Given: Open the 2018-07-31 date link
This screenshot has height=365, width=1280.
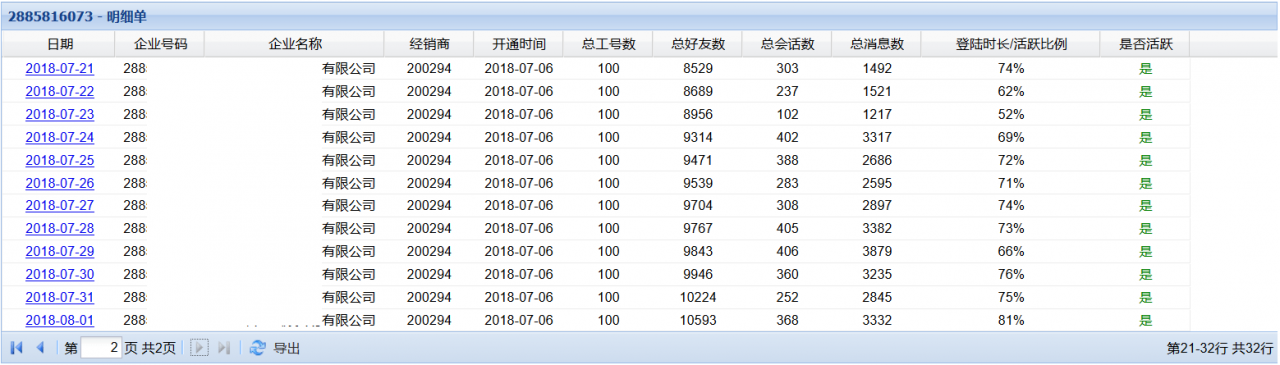Looking at the screenshot, I should coord(60,297).
